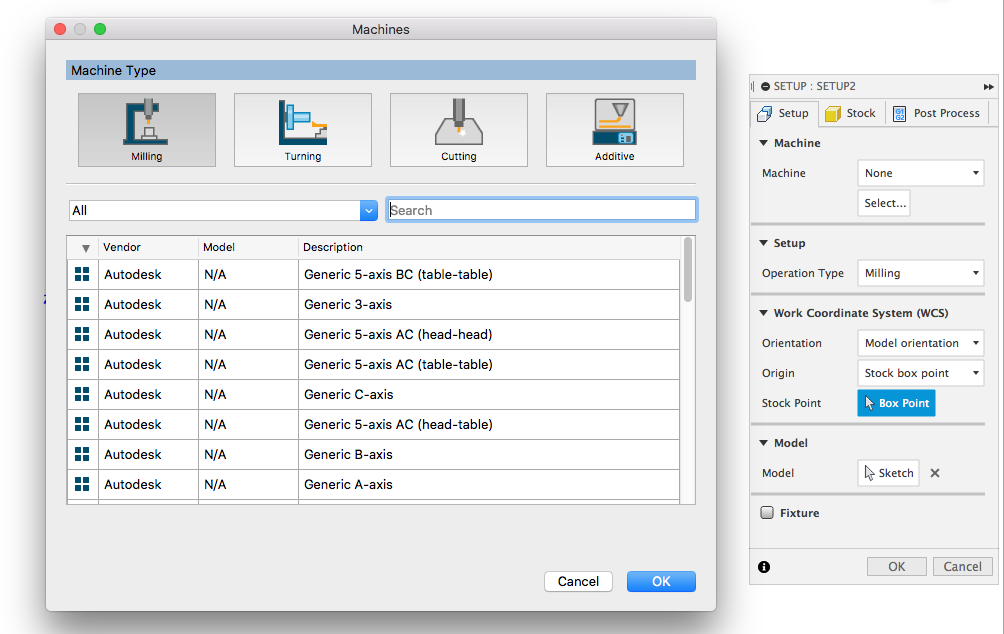The image size is (1004, 634).
Task: Click Autodesk vendor in Generic B-axis row
Action: [x=133, y=454]
